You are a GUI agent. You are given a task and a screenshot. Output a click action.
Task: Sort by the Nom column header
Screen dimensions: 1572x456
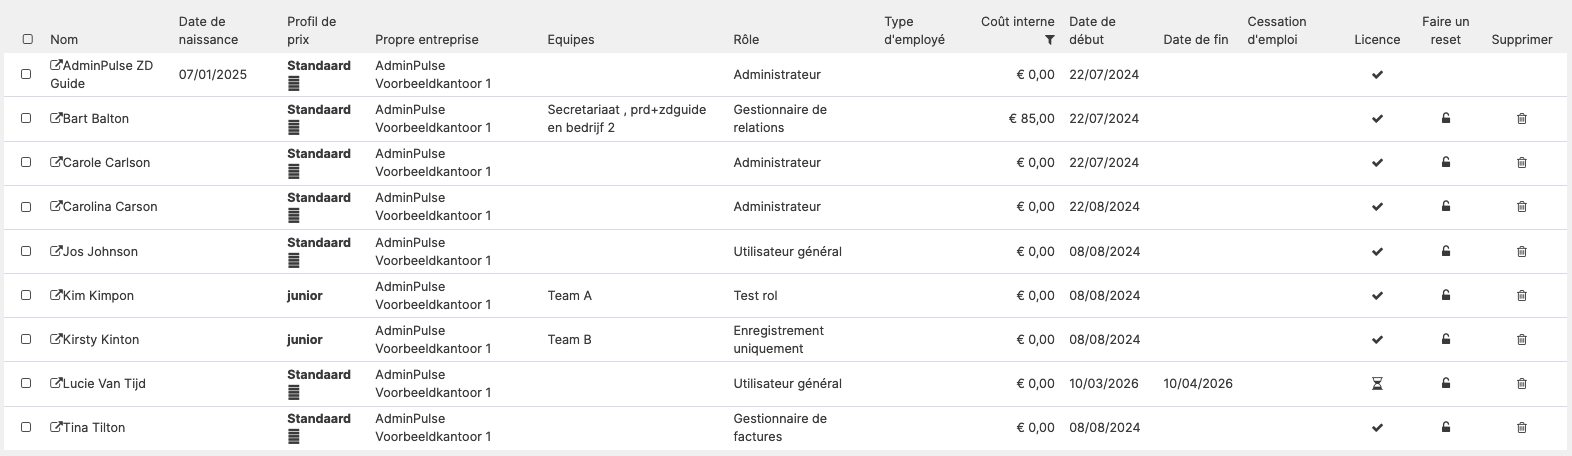[x=64, y=40]
